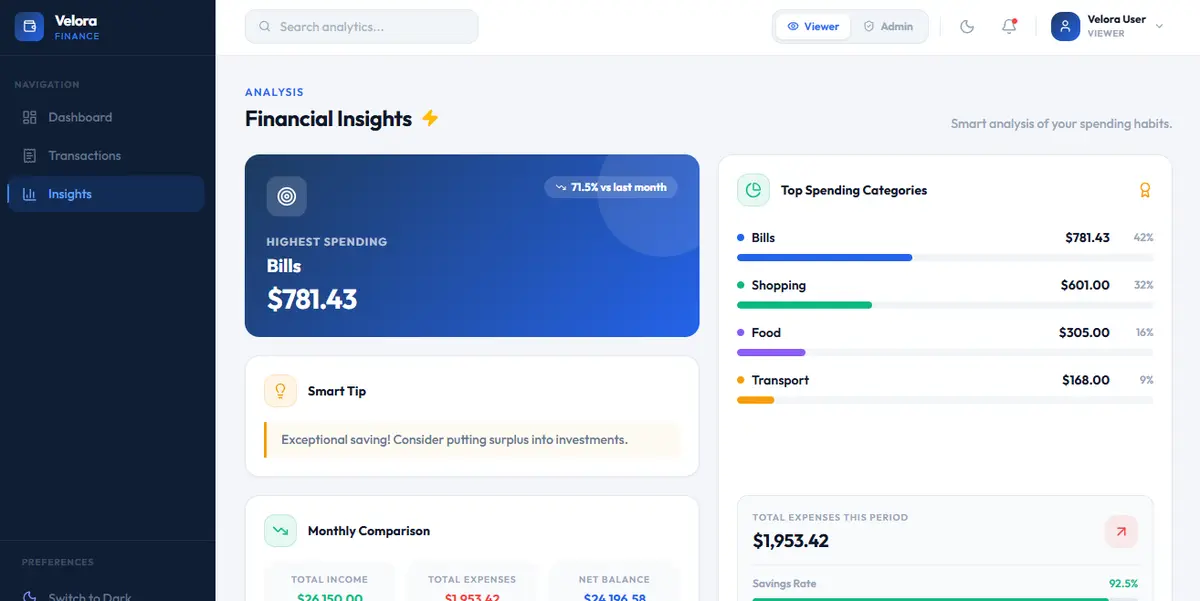Click the Dashboard grid icon in sidebar

[x=30, y=117]
